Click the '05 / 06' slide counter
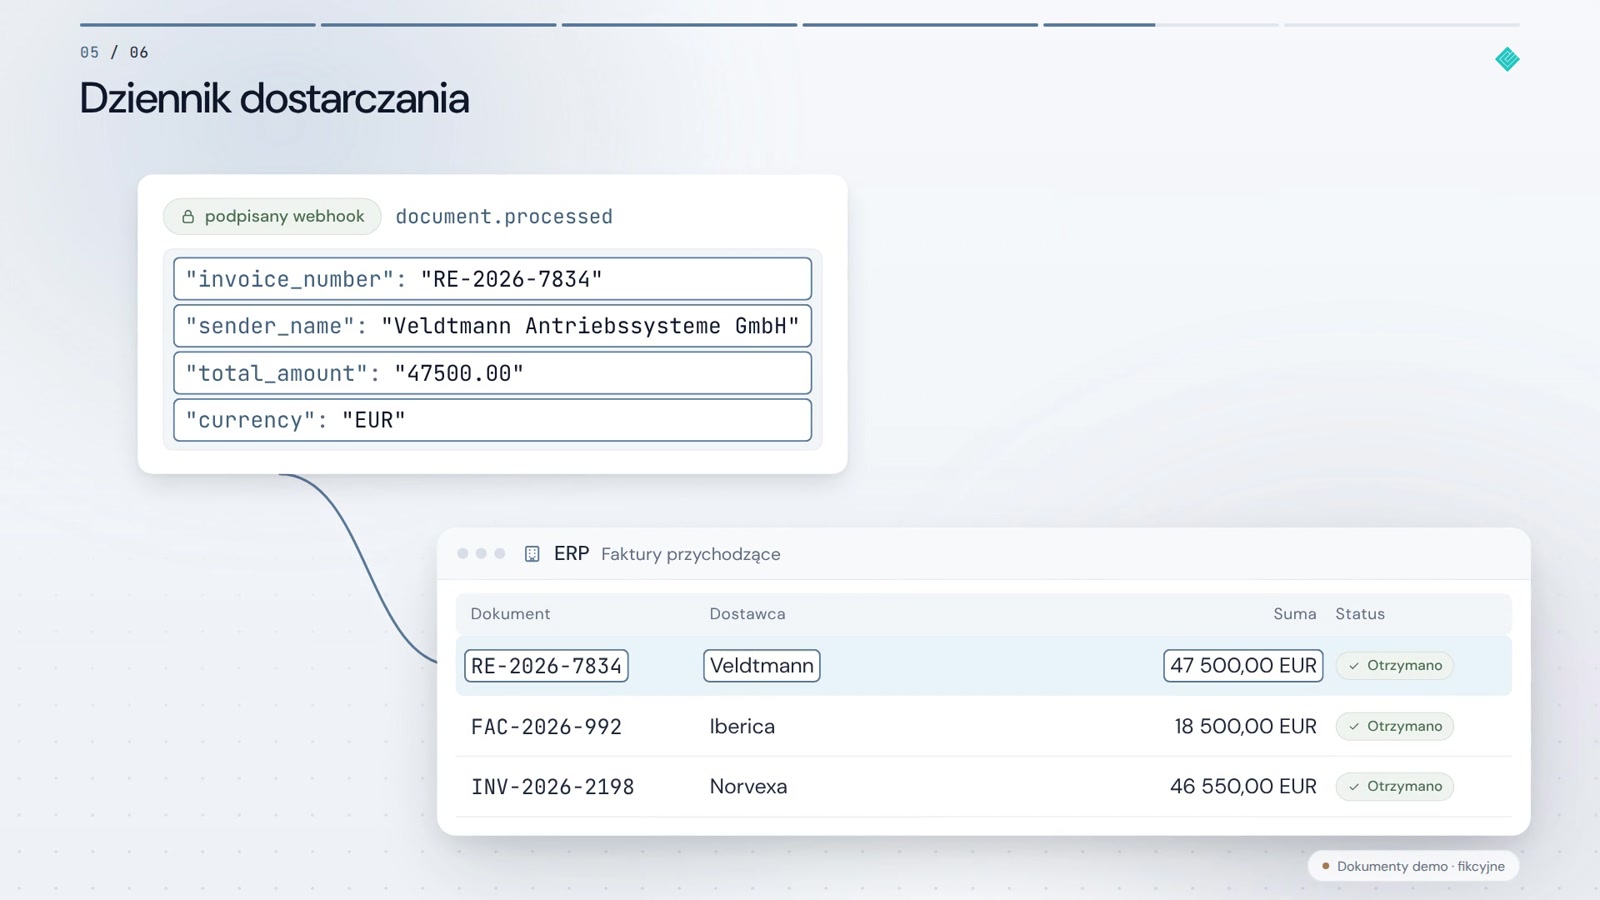The height and width of the screenshot is (900, 1600). pyautogui.click(x=114, y=52)
